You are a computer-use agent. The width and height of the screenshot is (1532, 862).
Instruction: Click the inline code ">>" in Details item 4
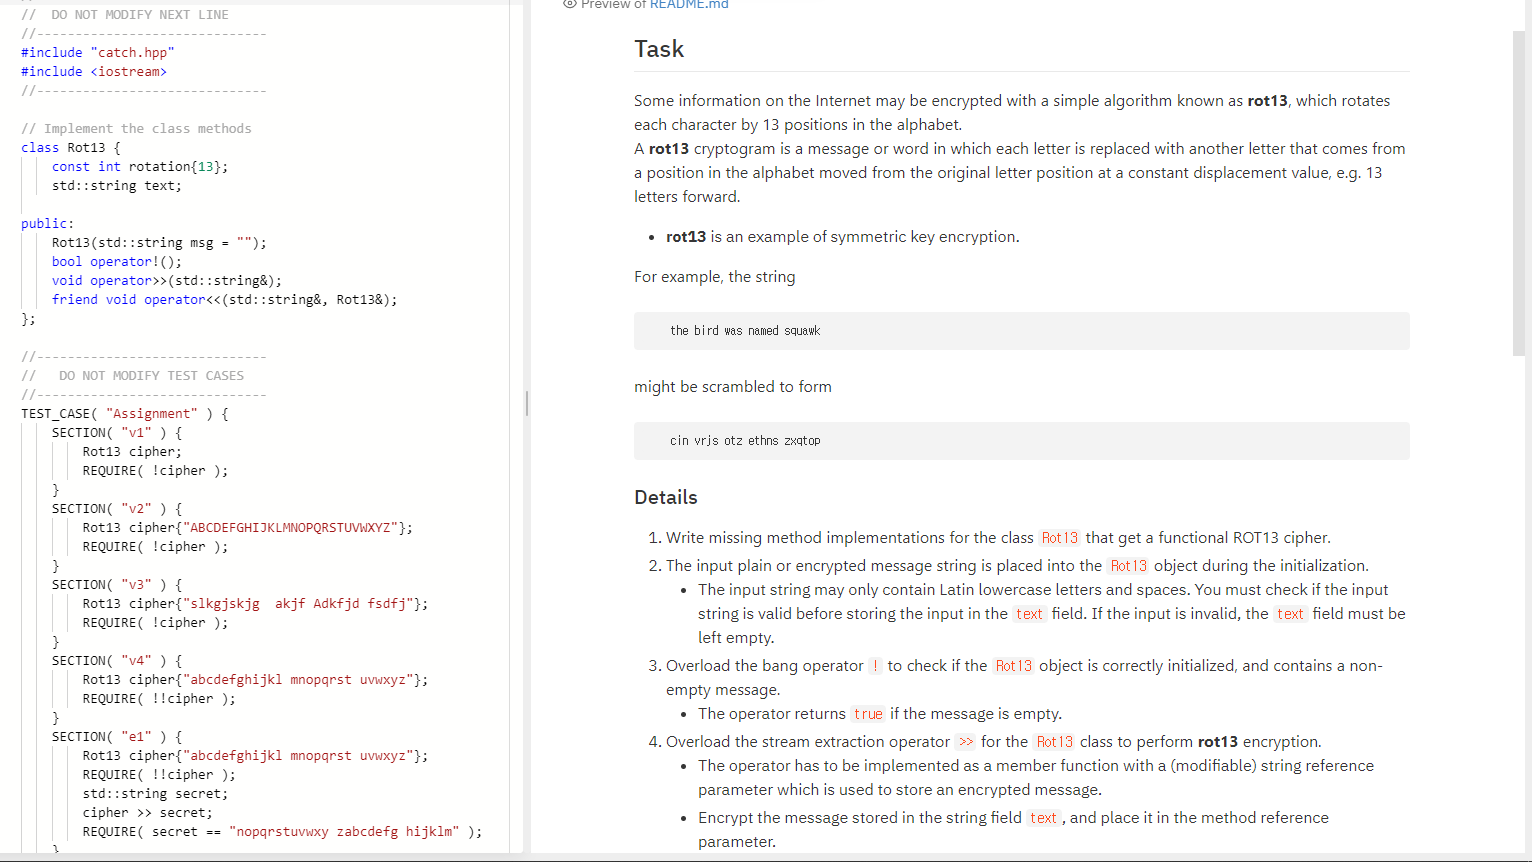tap(965, 742)
